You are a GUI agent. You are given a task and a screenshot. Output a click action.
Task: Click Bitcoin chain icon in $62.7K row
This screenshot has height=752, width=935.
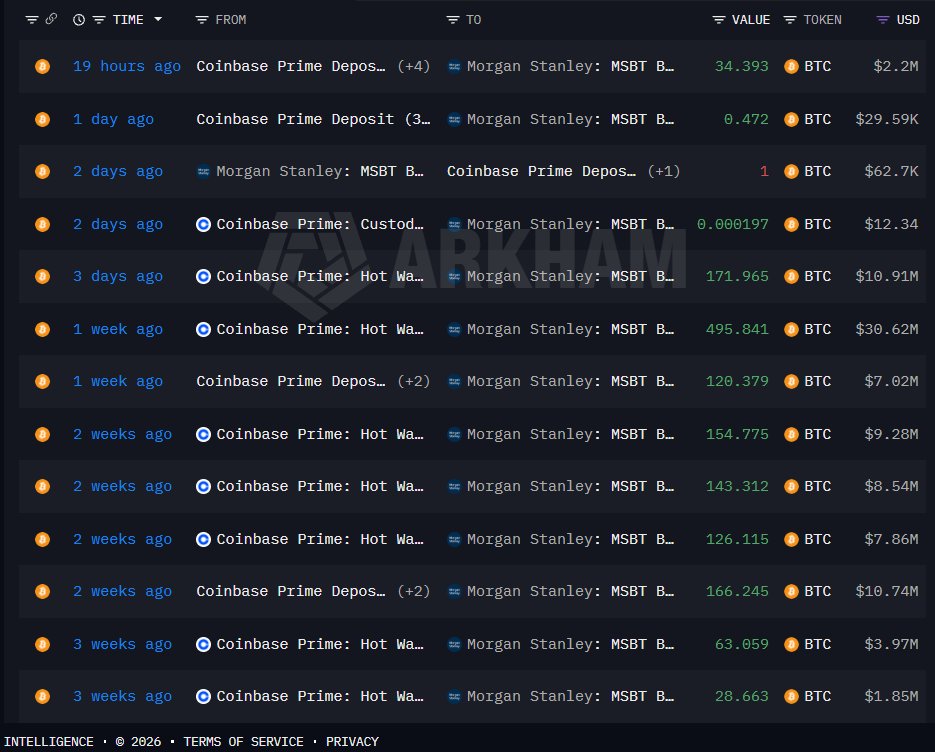point(42,172)
